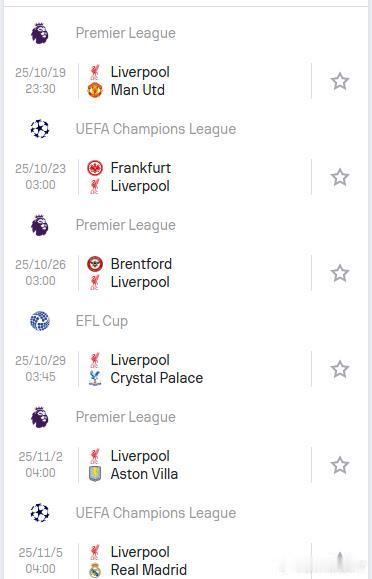Click the Crystal Palace crest
The height and width of the screenshot is (579, 372).
pos(95,378)
